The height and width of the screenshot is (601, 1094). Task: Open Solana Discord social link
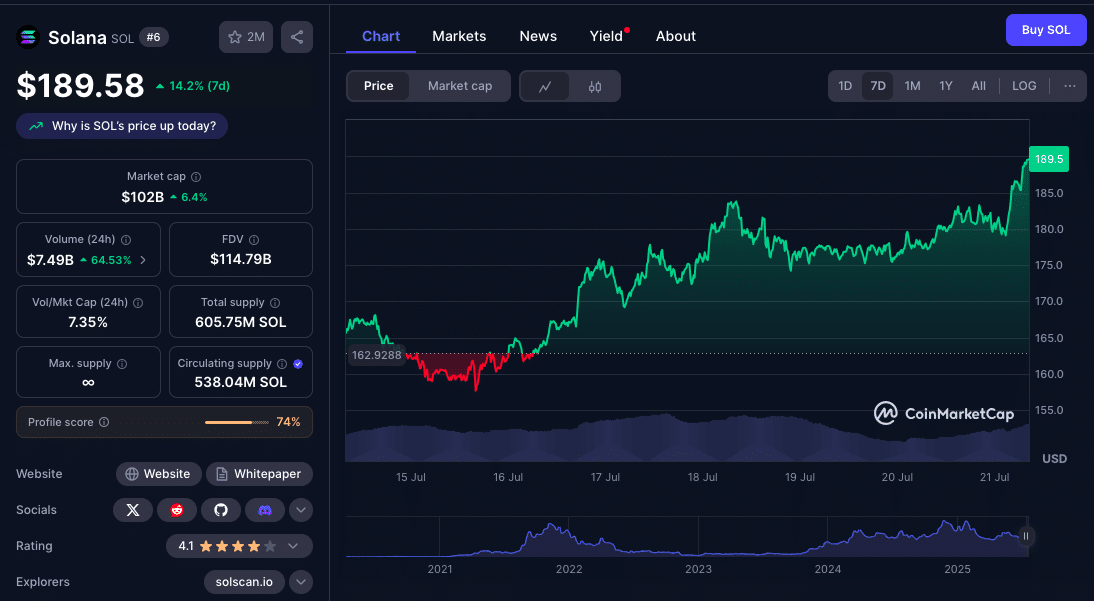pos(264,510)
